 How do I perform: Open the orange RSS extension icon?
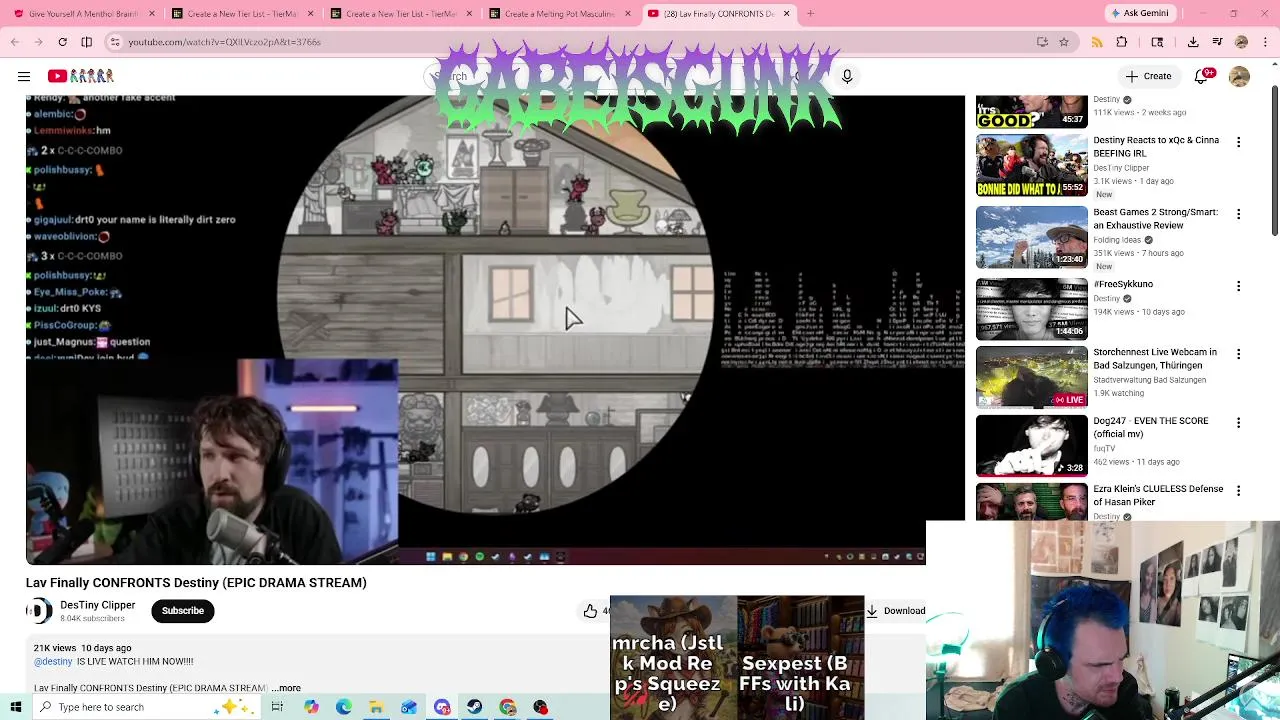pos(1097,42)
